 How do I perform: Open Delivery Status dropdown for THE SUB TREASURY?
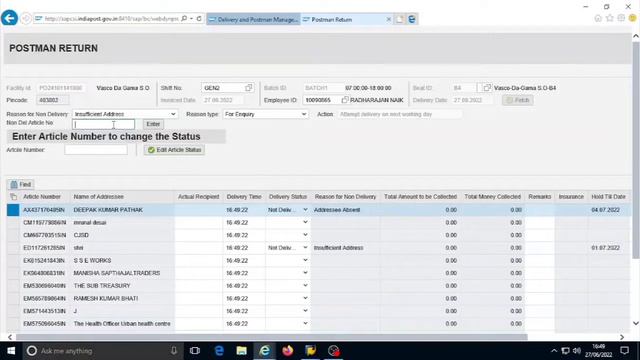305,286
